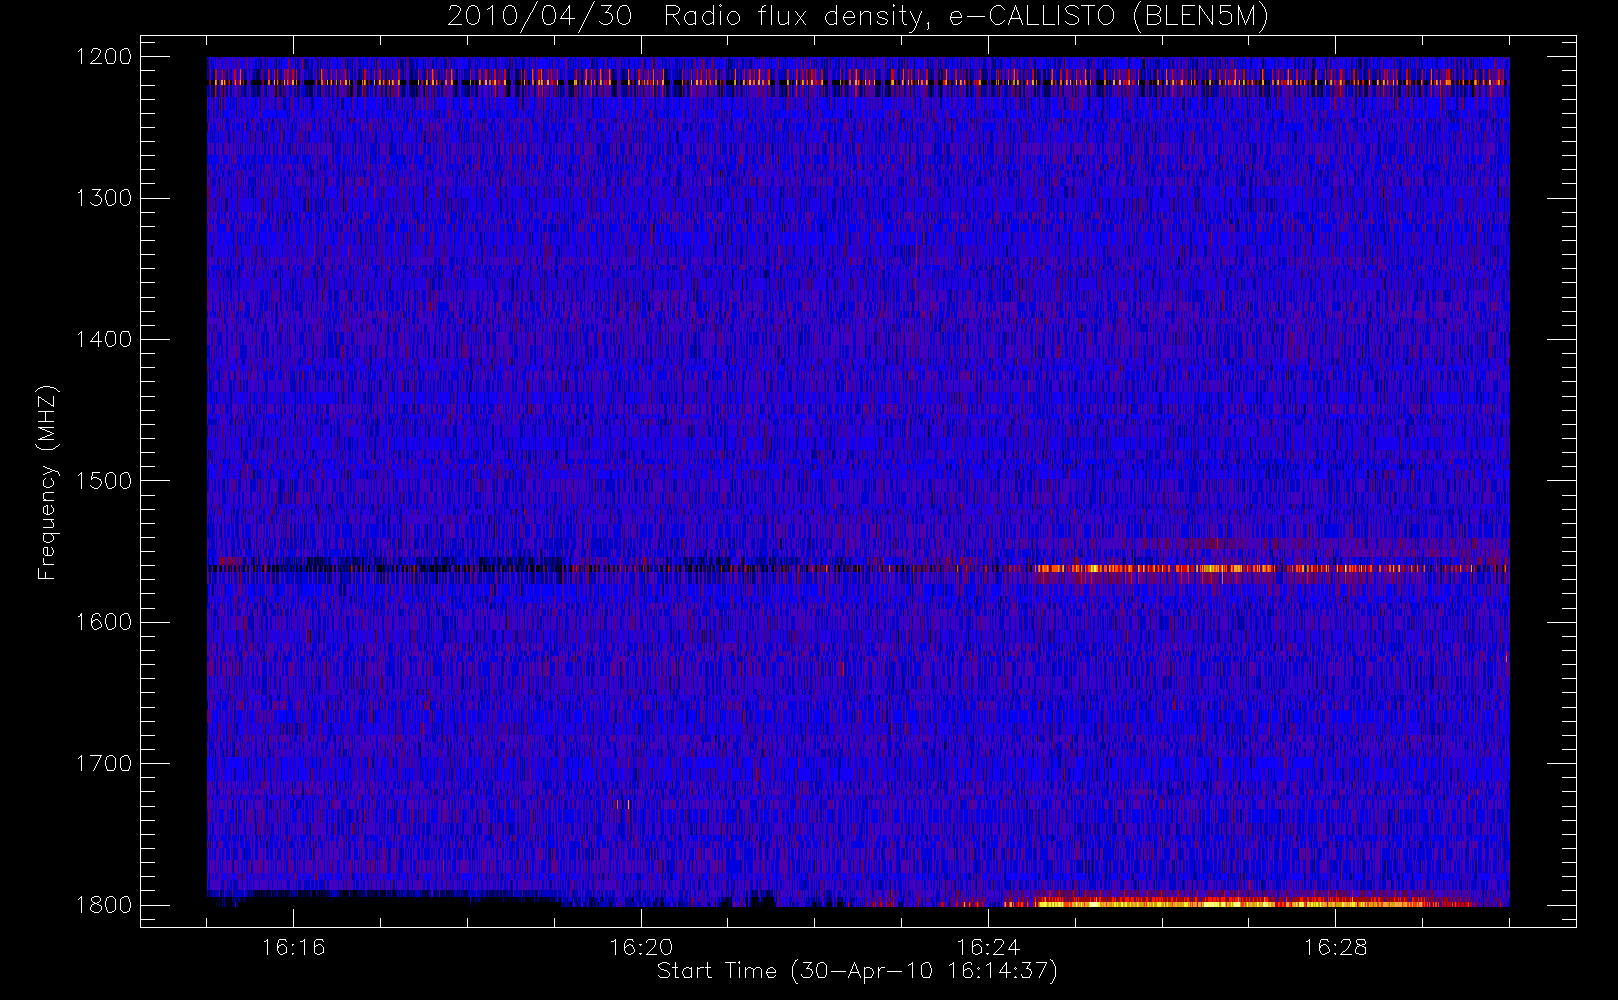This screenshot has height=1000, width=1618.
Task: Select the 1600 frequency tick label
Action: (x=104, y=622)
